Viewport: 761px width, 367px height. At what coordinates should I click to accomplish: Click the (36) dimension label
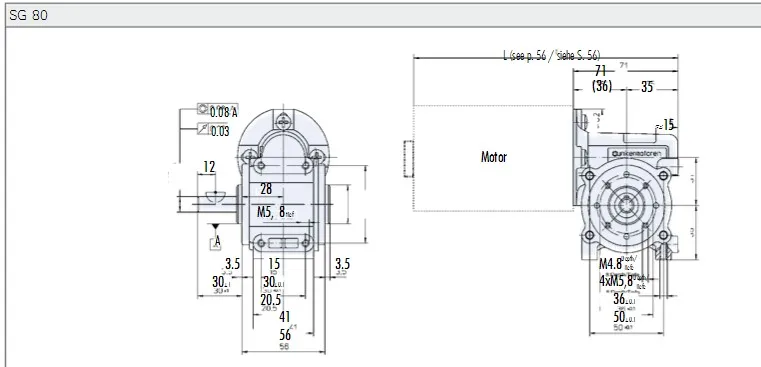602,86
